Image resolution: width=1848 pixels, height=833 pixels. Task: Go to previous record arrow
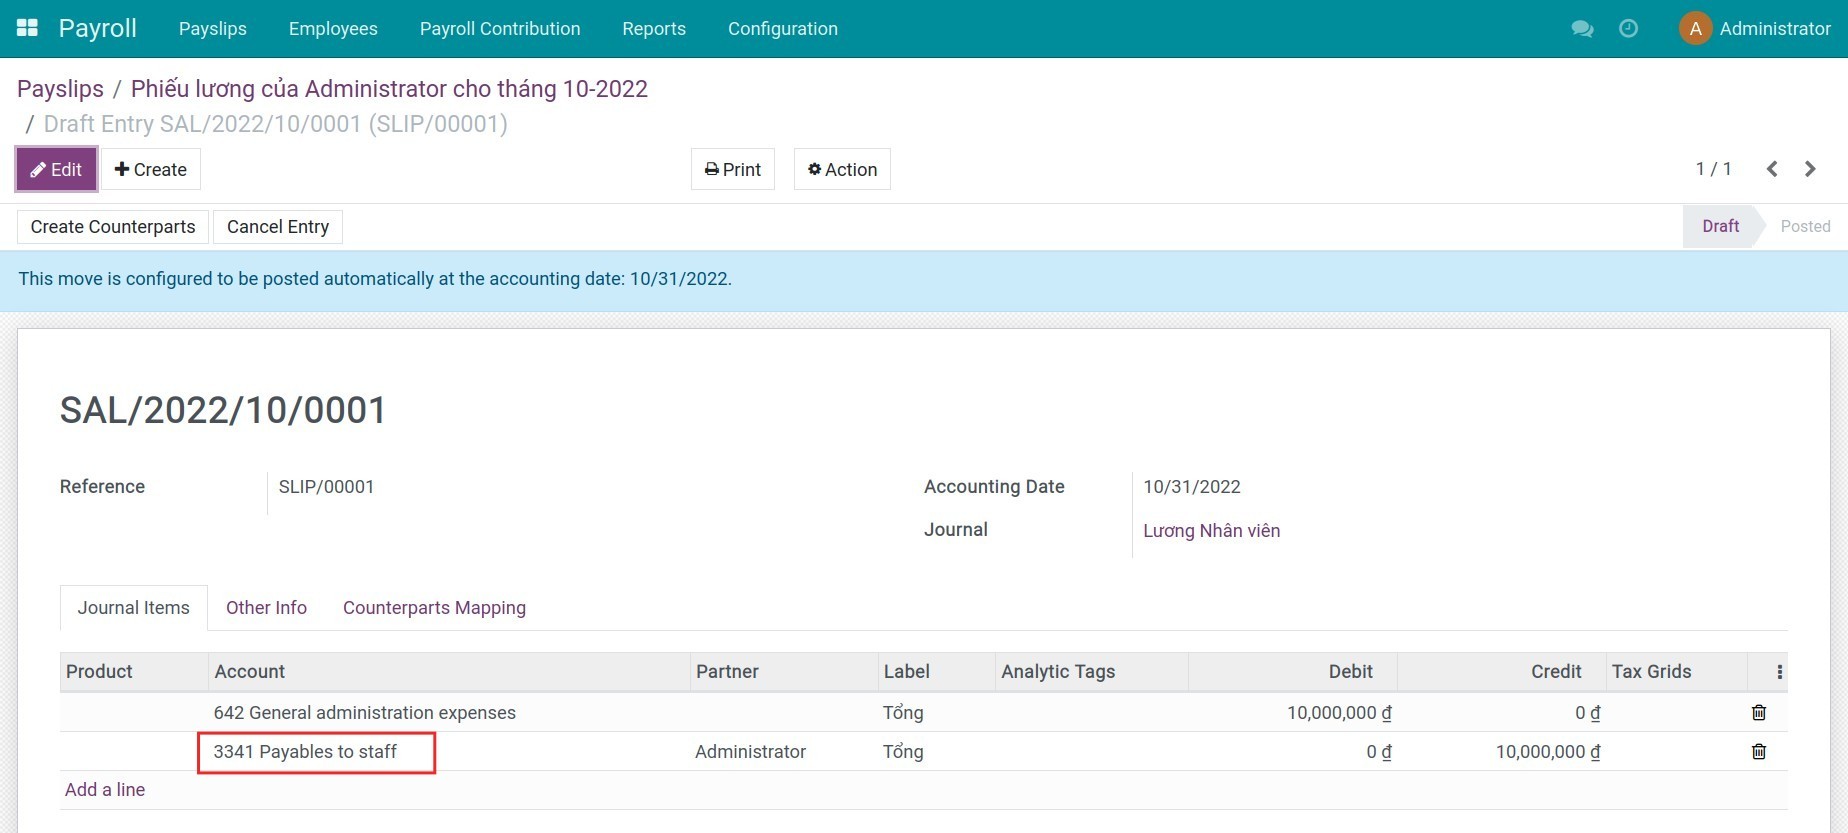pyautogui.click(x=1772, y=169)
